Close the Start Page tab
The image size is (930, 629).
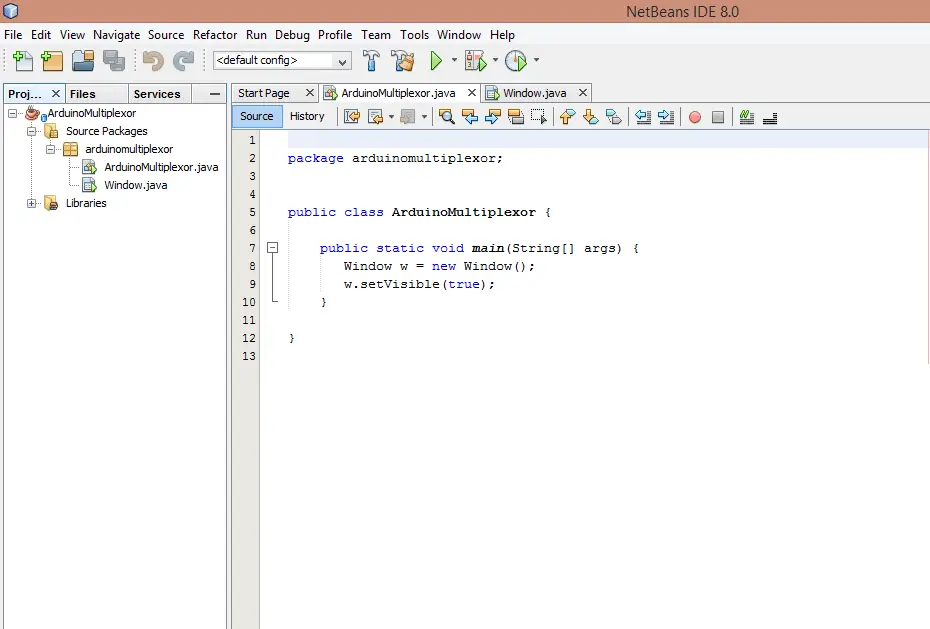(x=309, y=92)
